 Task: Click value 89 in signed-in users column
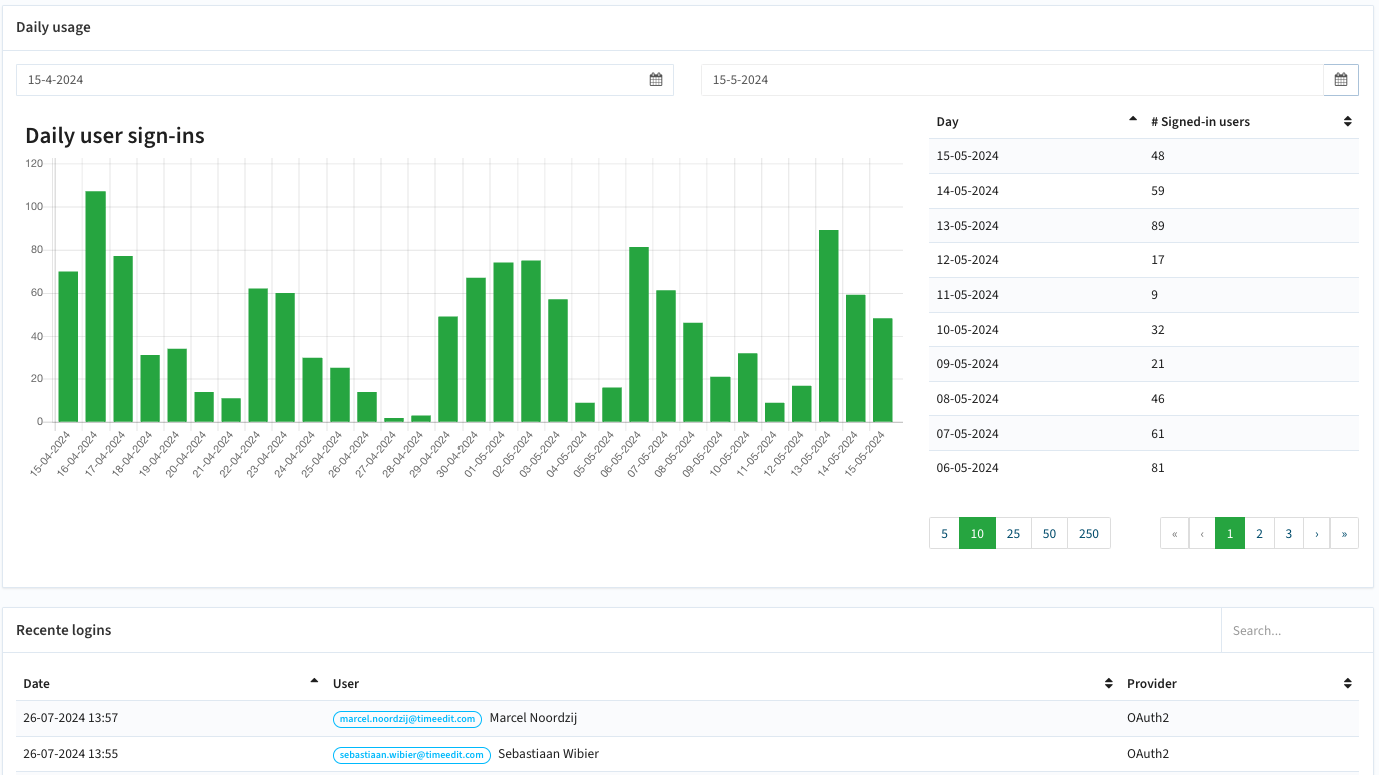1158,225
